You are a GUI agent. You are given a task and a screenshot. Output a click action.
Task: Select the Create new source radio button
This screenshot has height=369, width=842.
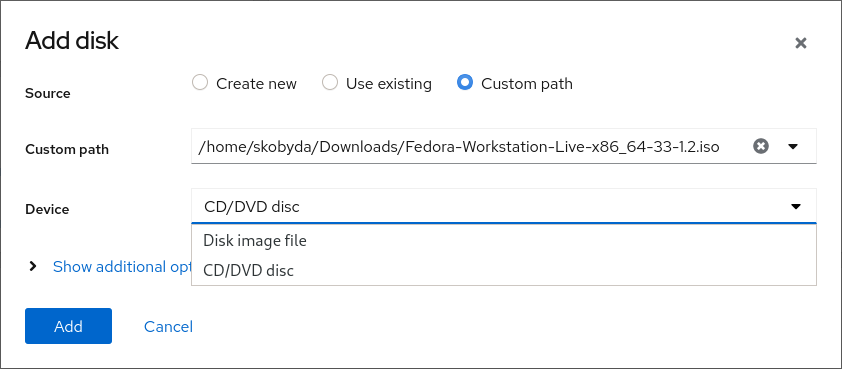(x=200, y=83)
